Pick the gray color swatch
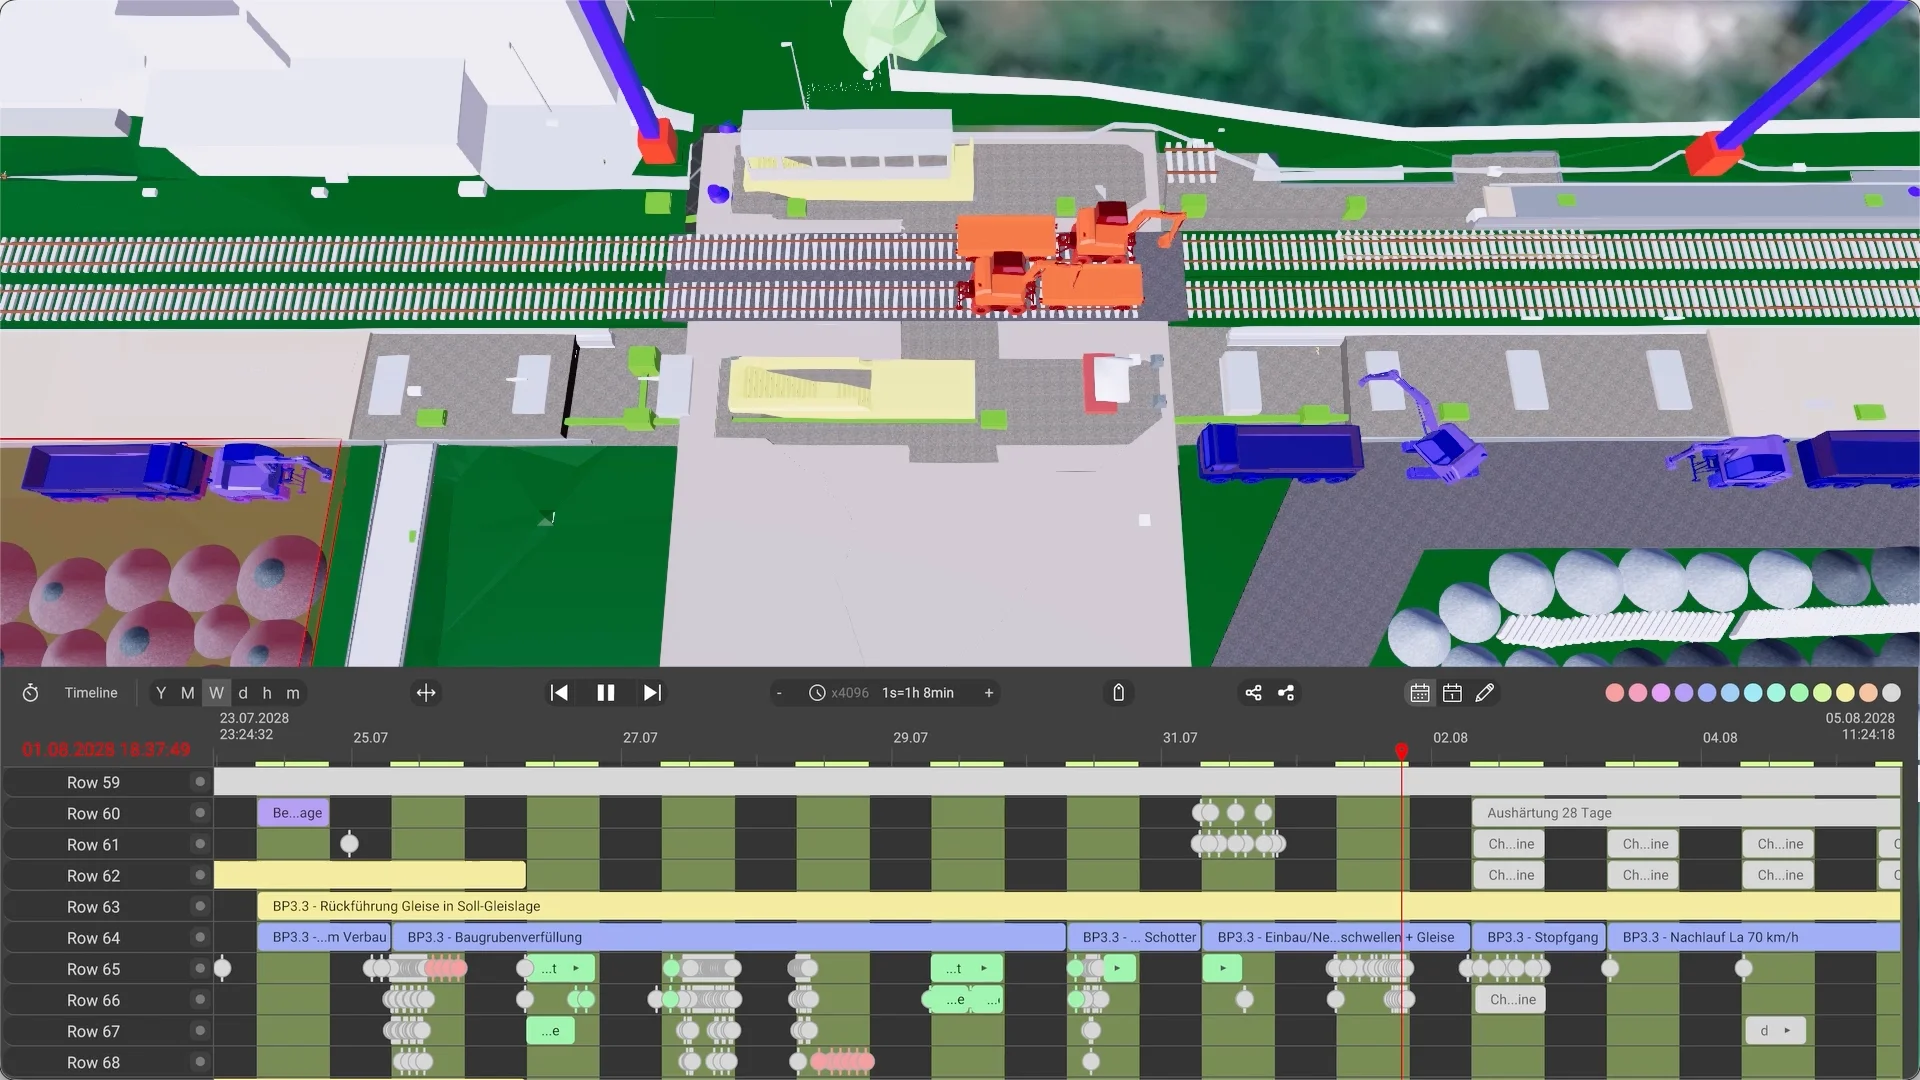The width and height of the screenshot is (1920, 1080). [x=1891, y=693]
